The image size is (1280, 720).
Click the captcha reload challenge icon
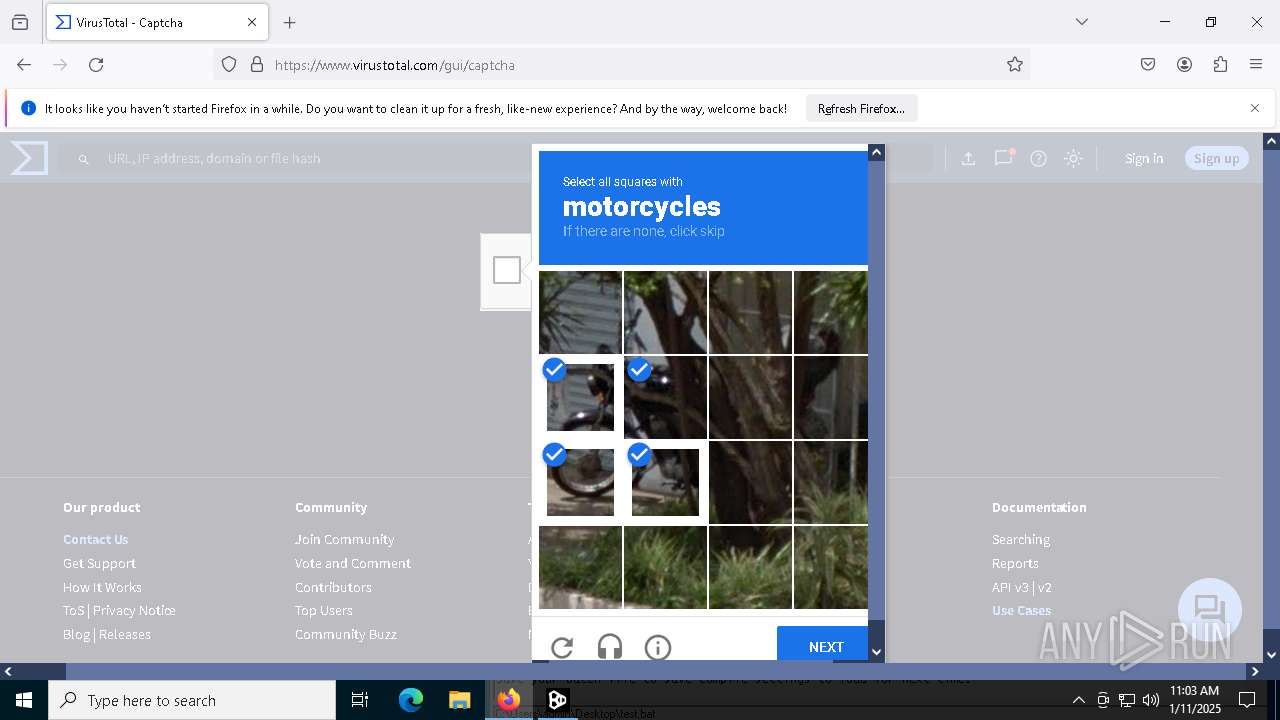562,647
